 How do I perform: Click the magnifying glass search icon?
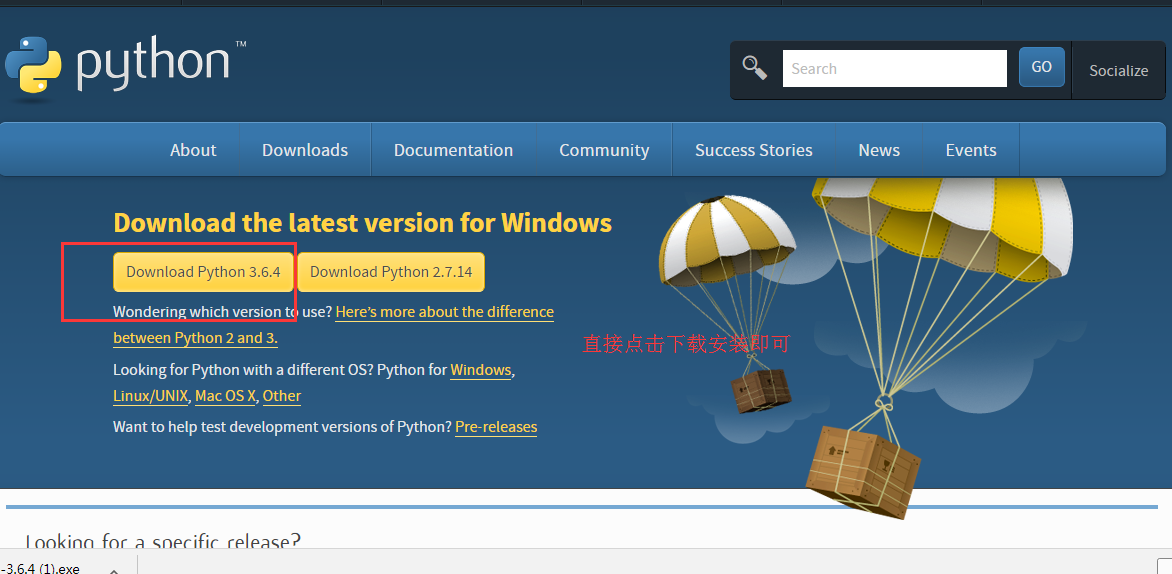(x=754, y=68)
